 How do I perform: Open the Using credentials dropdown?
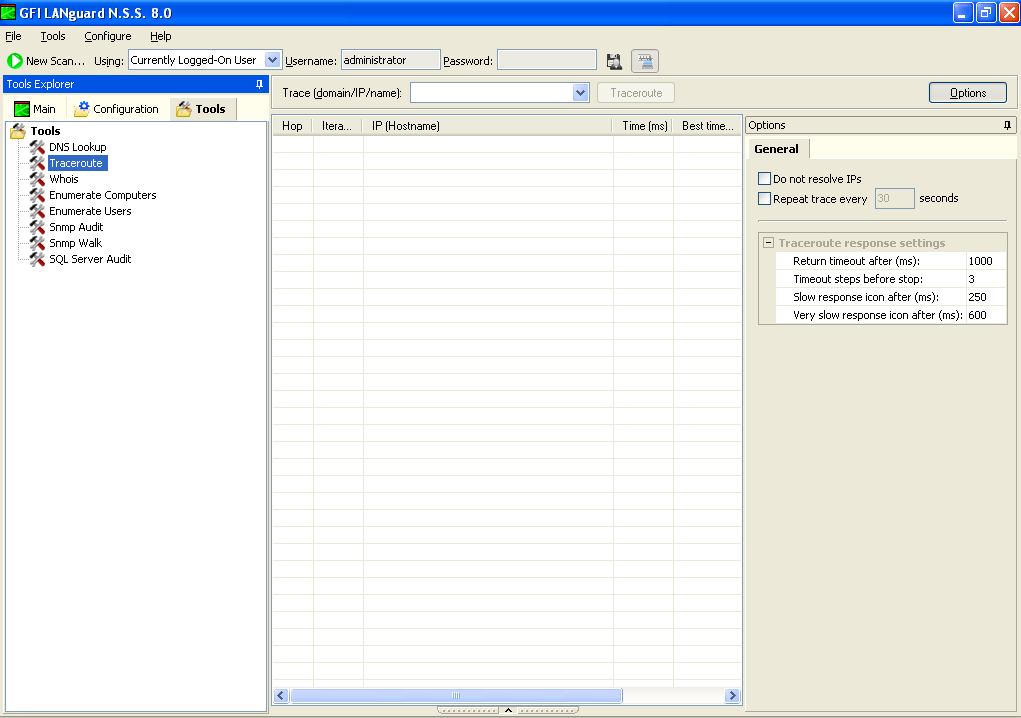(x=273, y=60)
